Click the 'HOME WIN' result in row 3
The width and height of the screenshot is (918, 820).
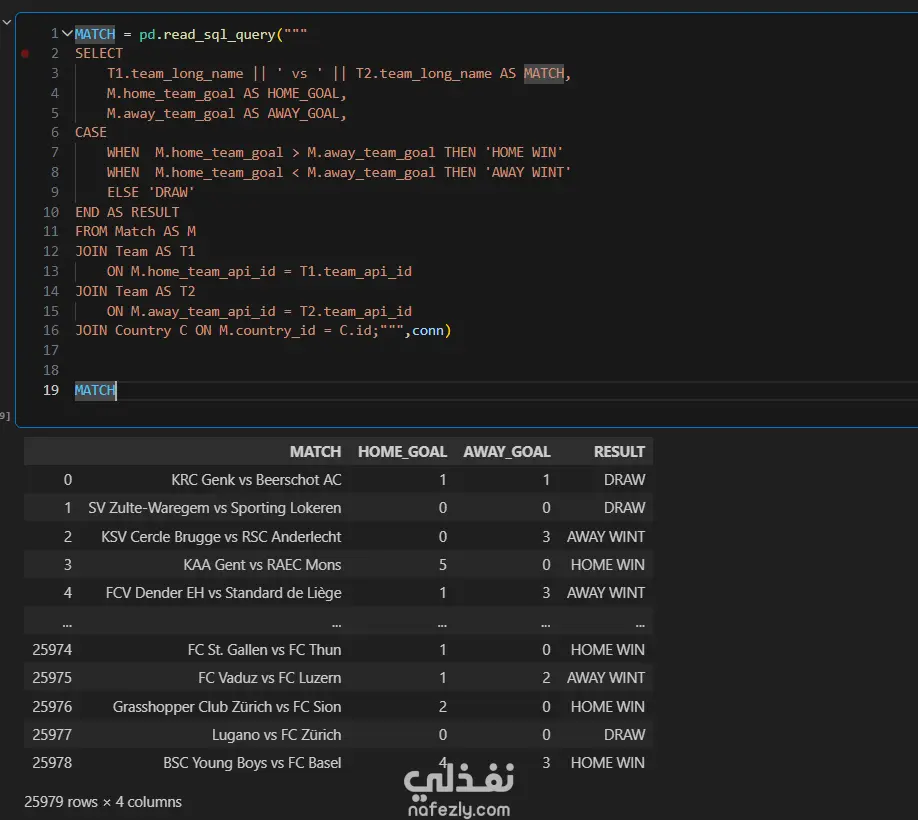pos(607,565)
